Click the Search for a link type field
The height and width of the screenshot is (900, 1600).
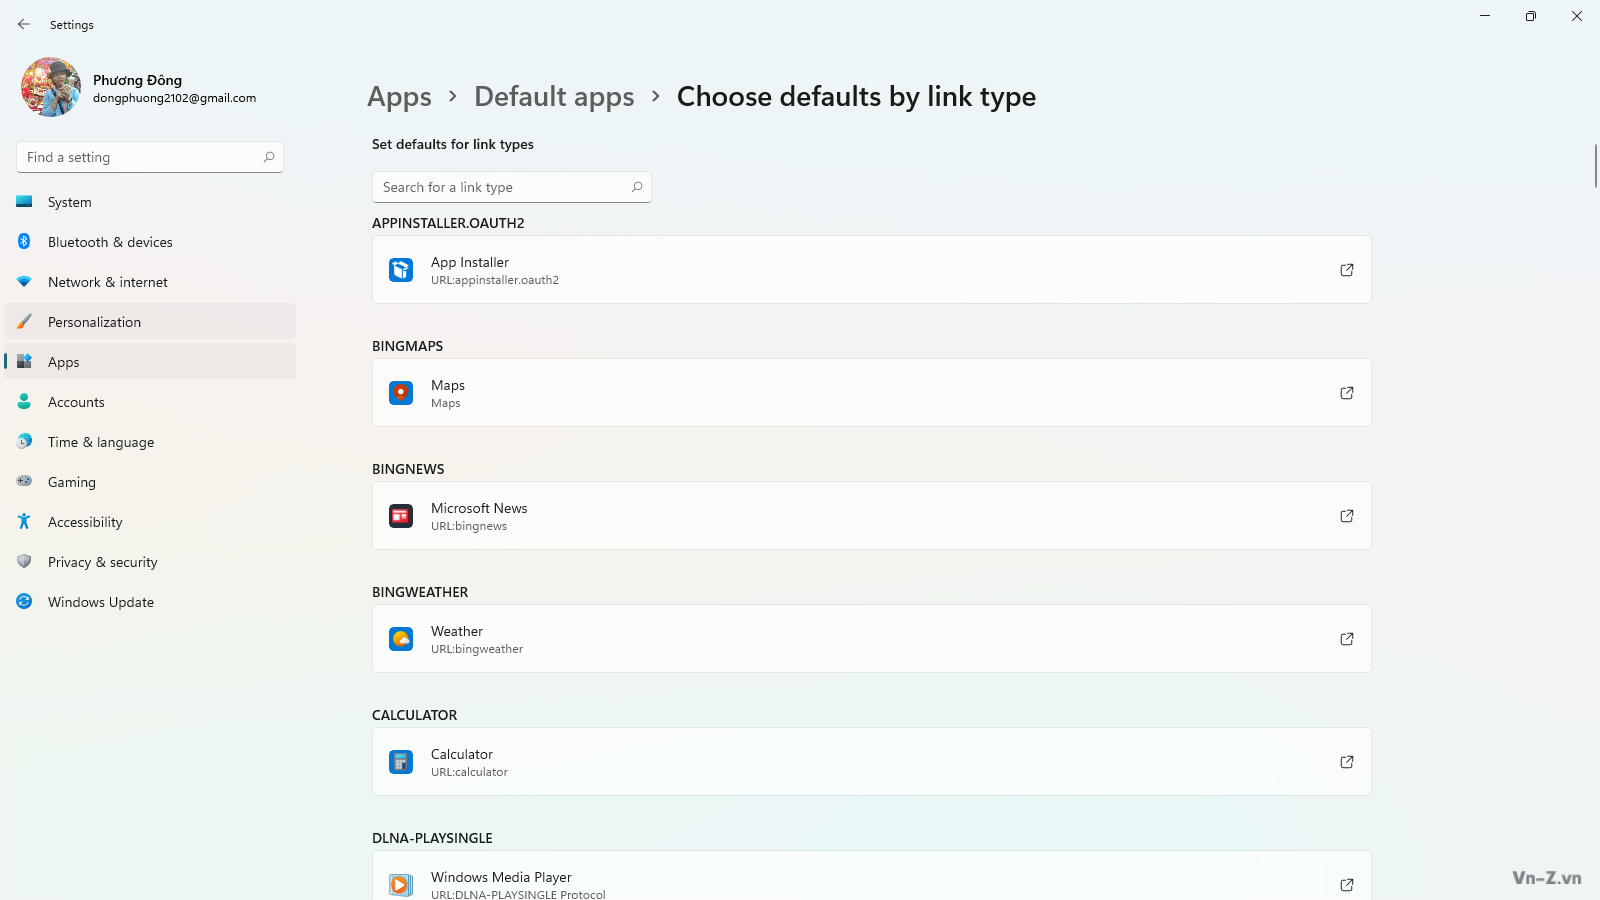[511, 187]
